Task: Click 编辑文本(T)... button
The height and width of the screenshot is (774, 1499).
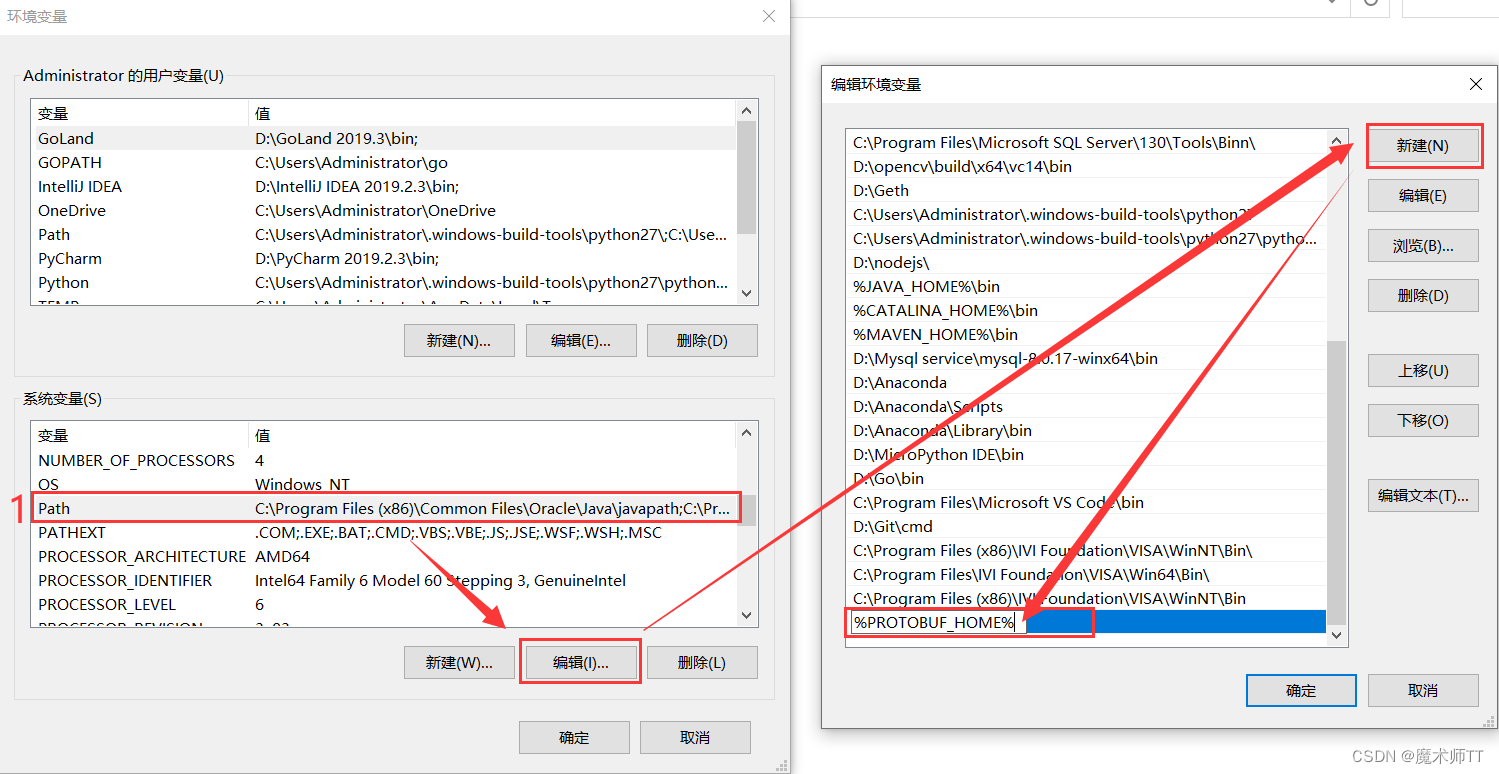Action: point(1423,496)
